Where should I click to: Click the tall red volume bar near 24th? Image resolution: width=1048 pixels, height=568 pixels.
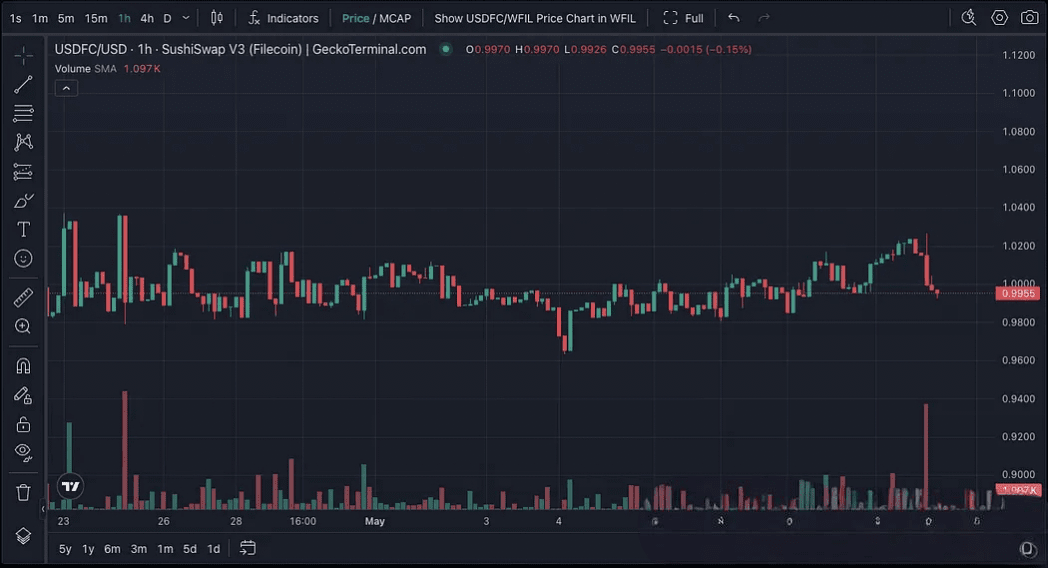point(125,450)
